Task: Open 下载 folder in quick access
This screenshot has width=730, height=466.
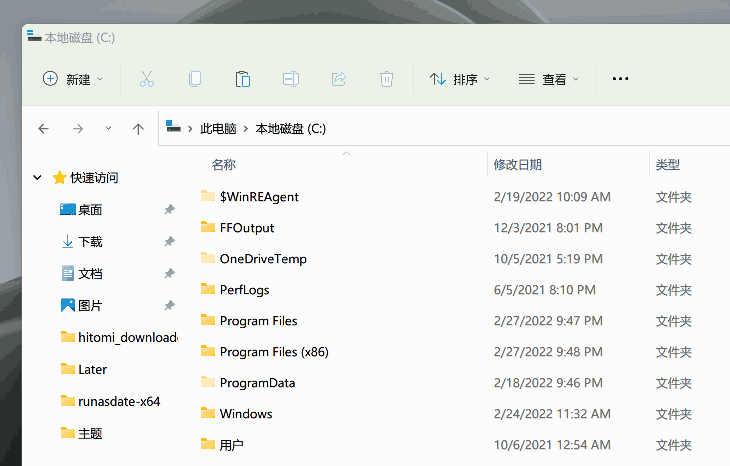Action: 90,242
